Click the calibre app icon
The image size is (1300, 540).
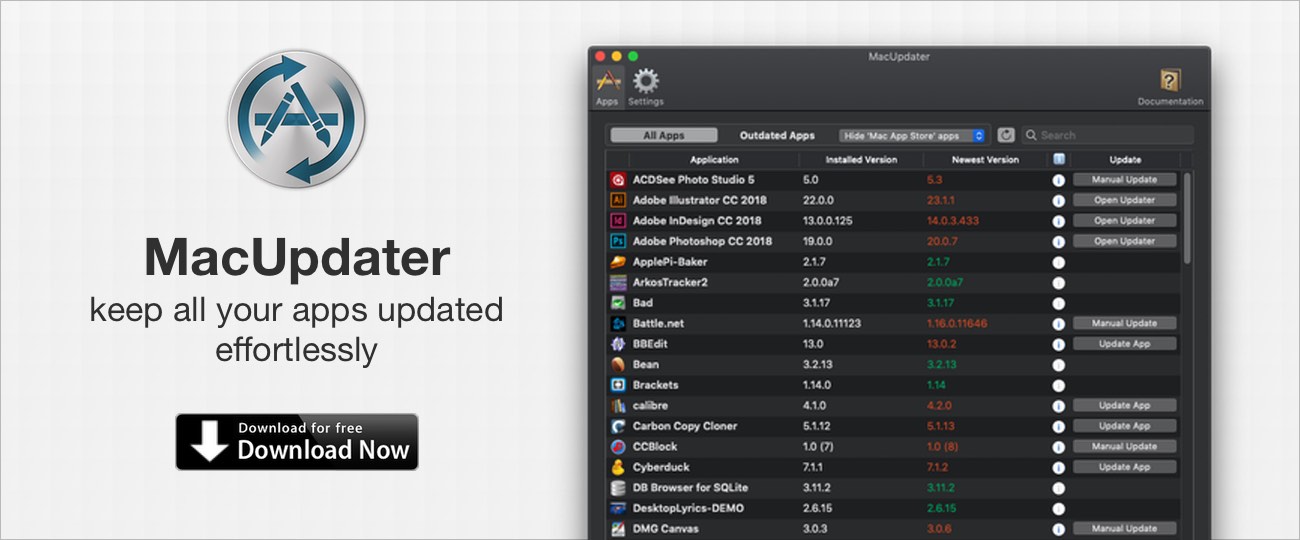[617, 405]
